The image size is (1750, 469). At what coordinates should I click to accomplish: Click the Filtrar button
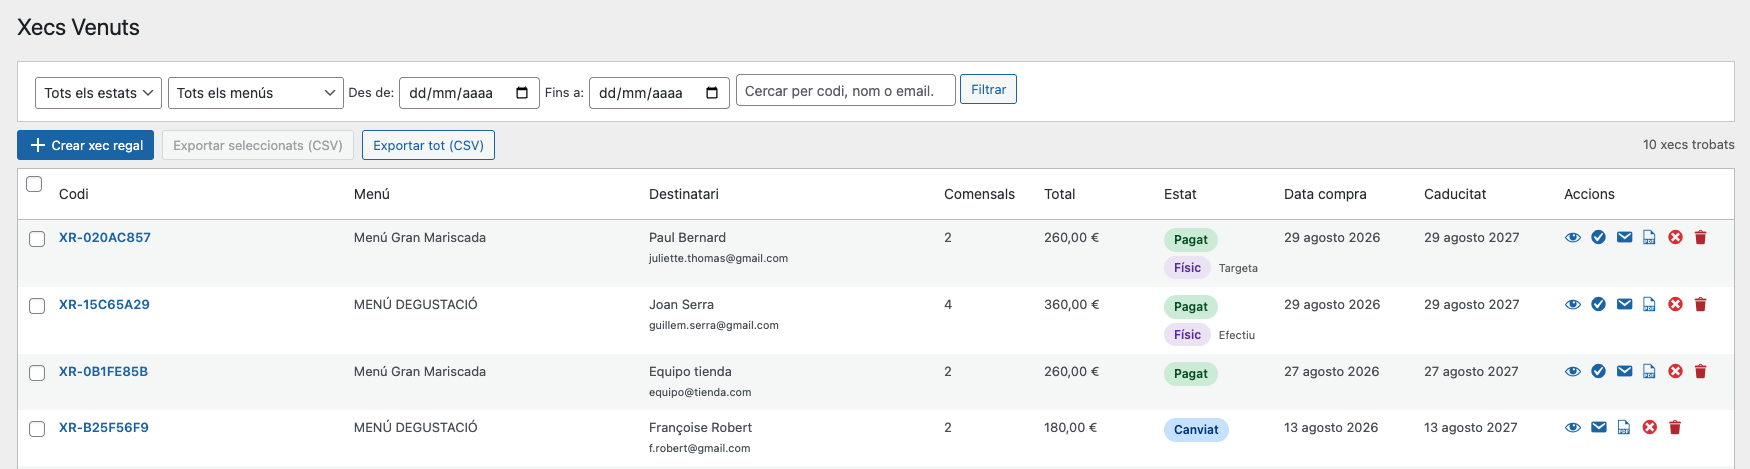point(988,89)
